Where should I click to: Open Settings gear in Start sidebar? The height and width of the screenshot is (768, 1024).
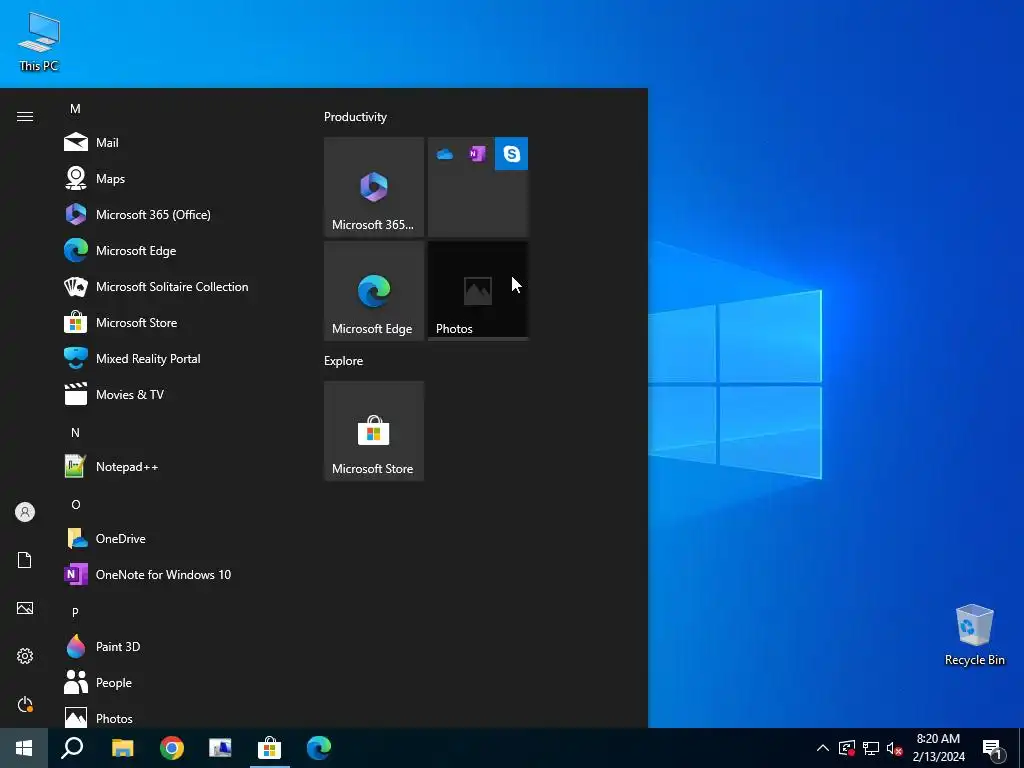pos(25,656)
